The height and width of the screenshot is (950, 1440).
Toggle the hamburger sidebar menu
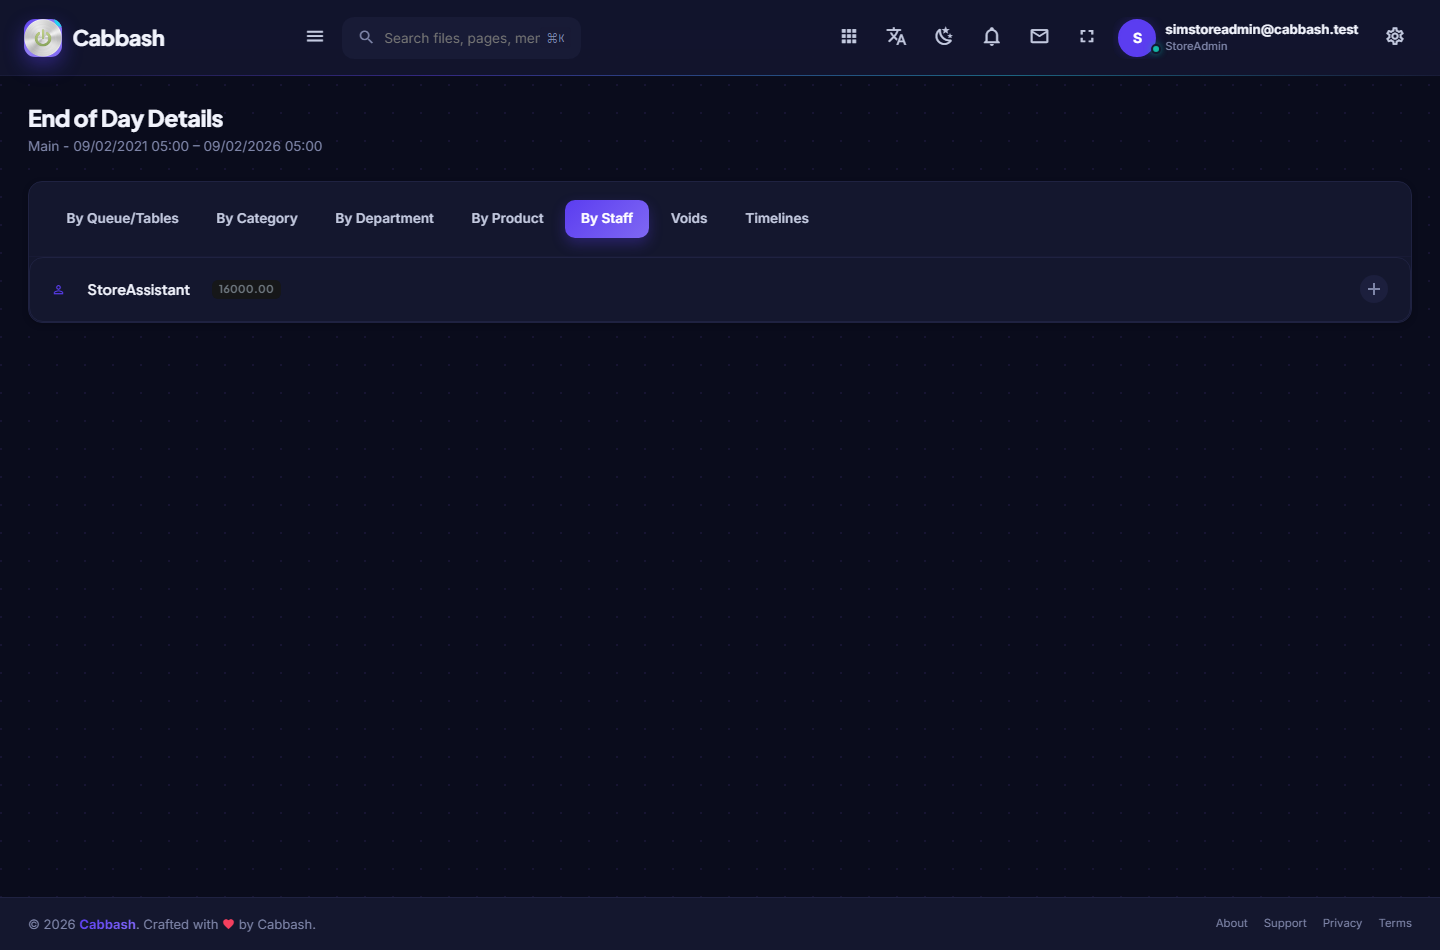point(315,37)
